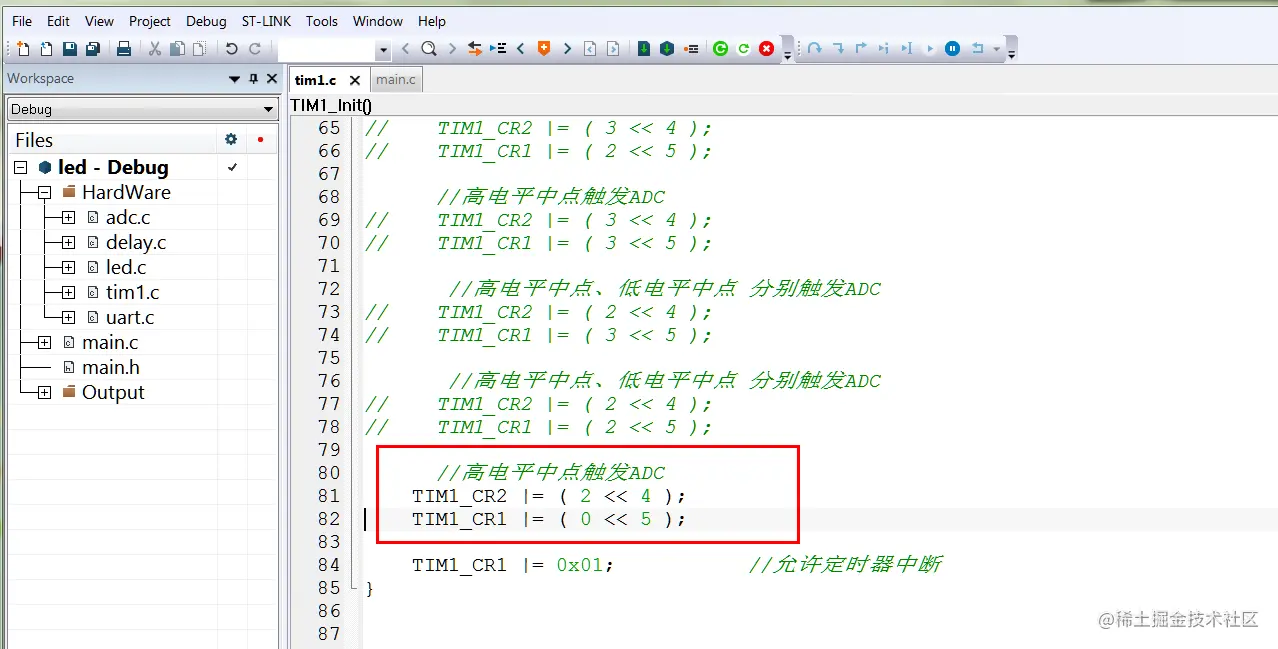Click the Step Over debug icon
The image size is (1278, 649).
814,48
